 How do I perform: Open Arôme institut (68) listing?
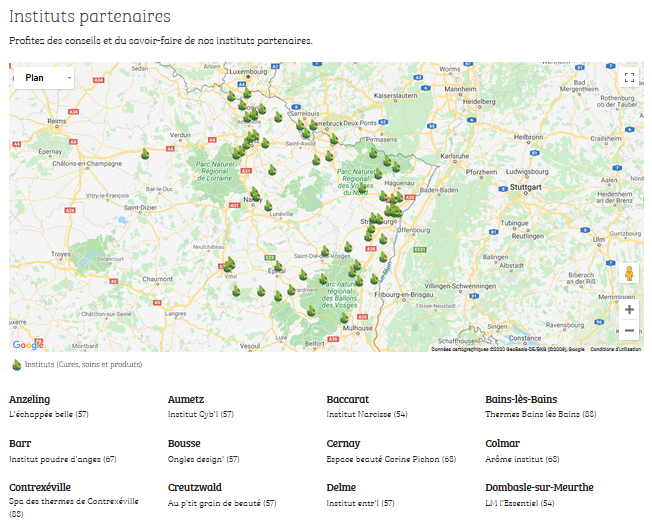coord(522,459)
